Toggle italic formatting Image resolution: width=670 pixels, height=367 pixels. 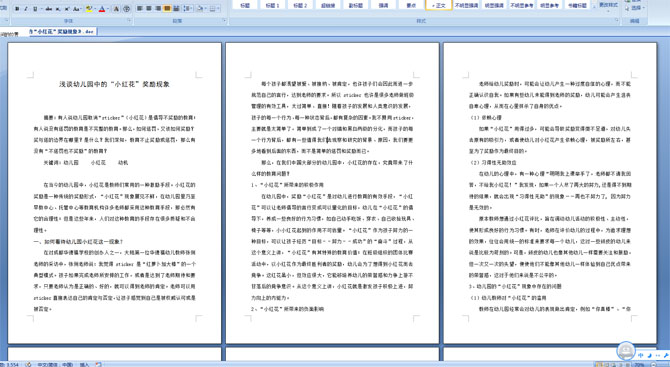(x=26, y=9)
